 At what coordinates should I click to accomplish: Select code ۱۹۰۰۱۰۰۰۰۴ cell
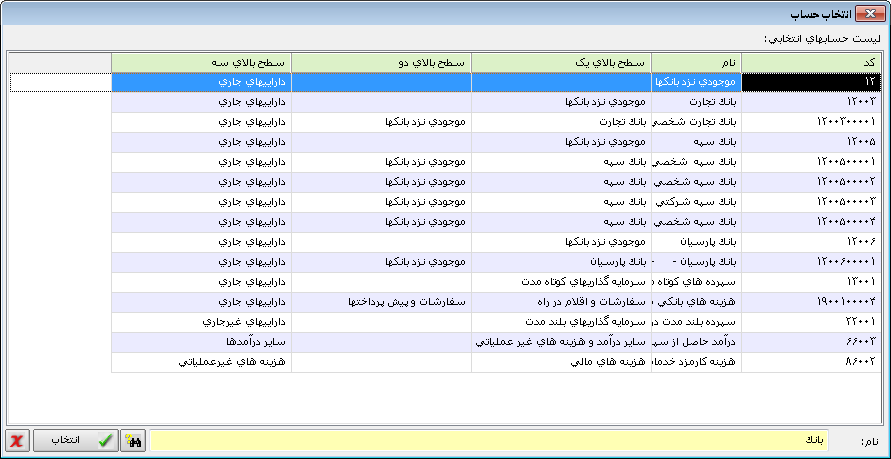pos(811,302)
